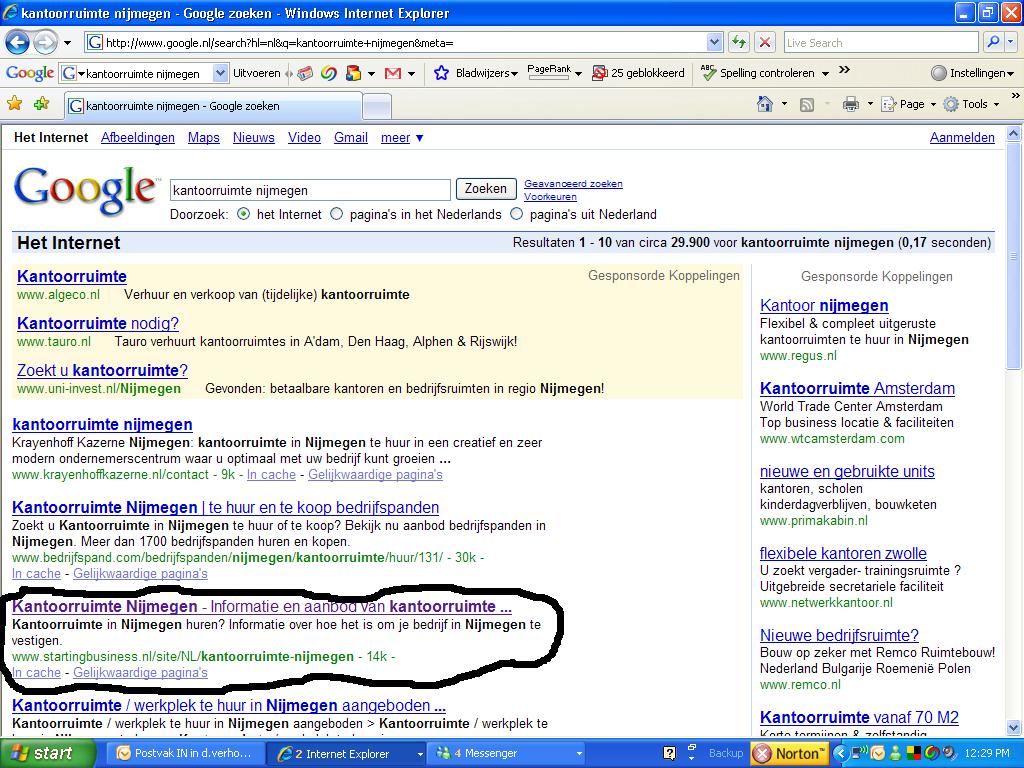
Task: Expand Spelling controleren dropdown arrow
Action: click(x=825, y=74)
